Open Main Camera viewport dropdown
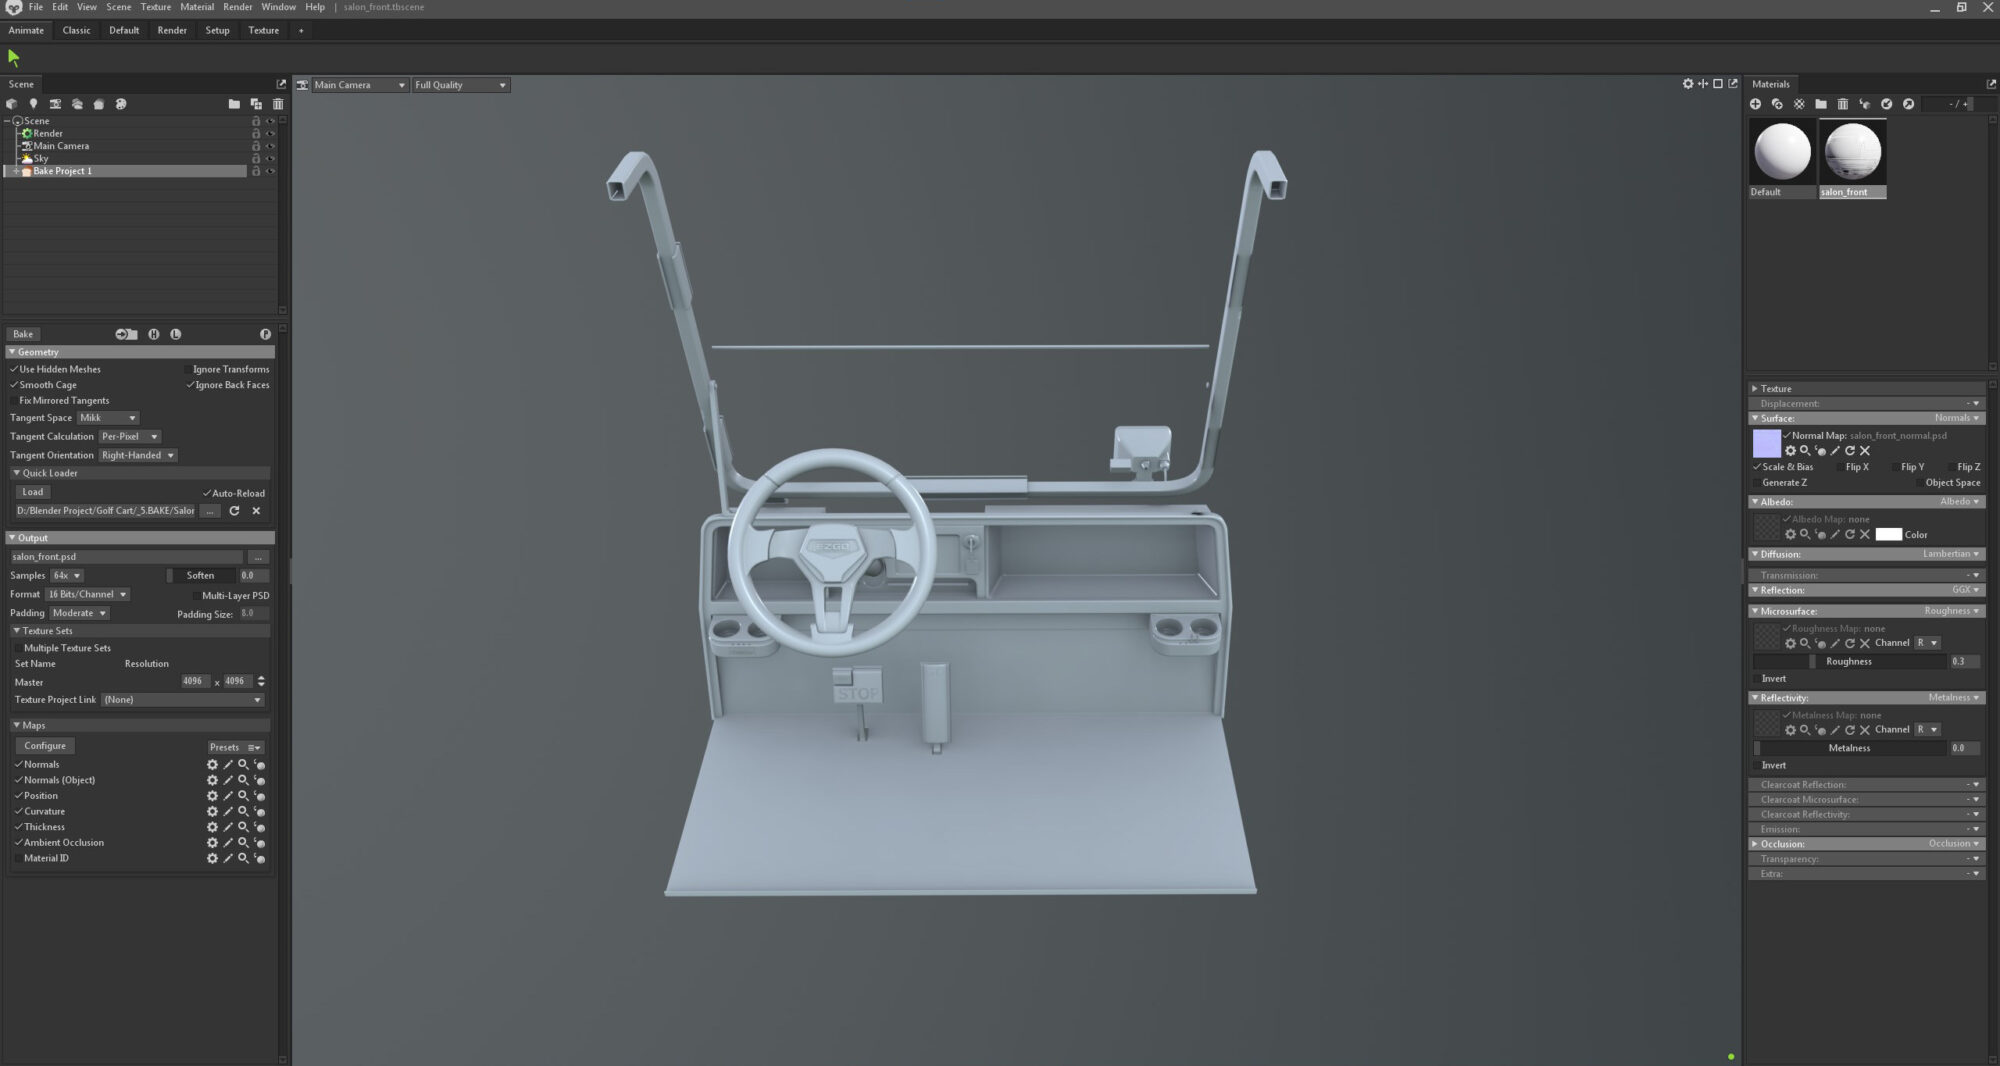The width and height of the screenshot is (2000, 1066). (x=360, y=85)
